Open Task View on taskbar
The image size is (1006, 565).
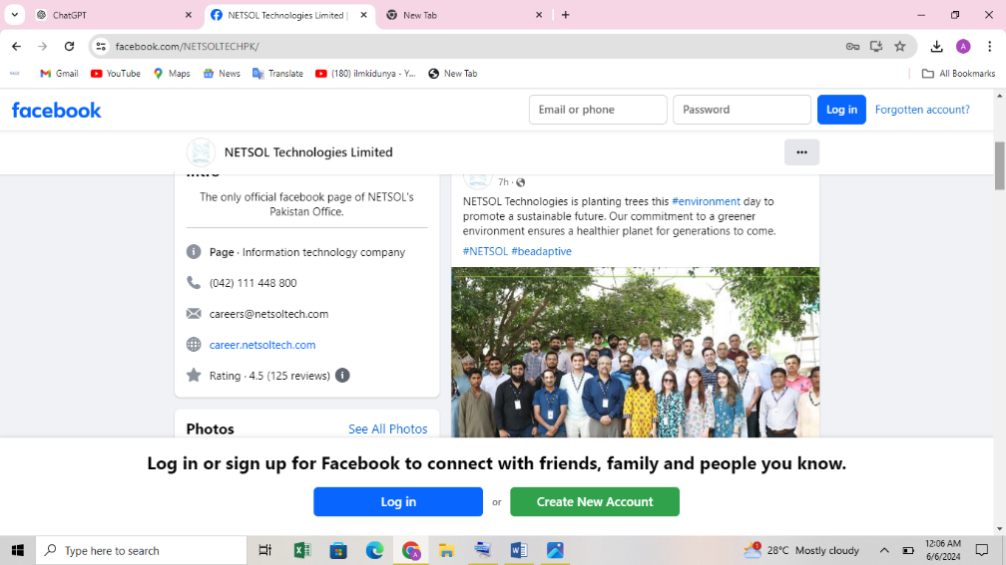tap(264, 550)
